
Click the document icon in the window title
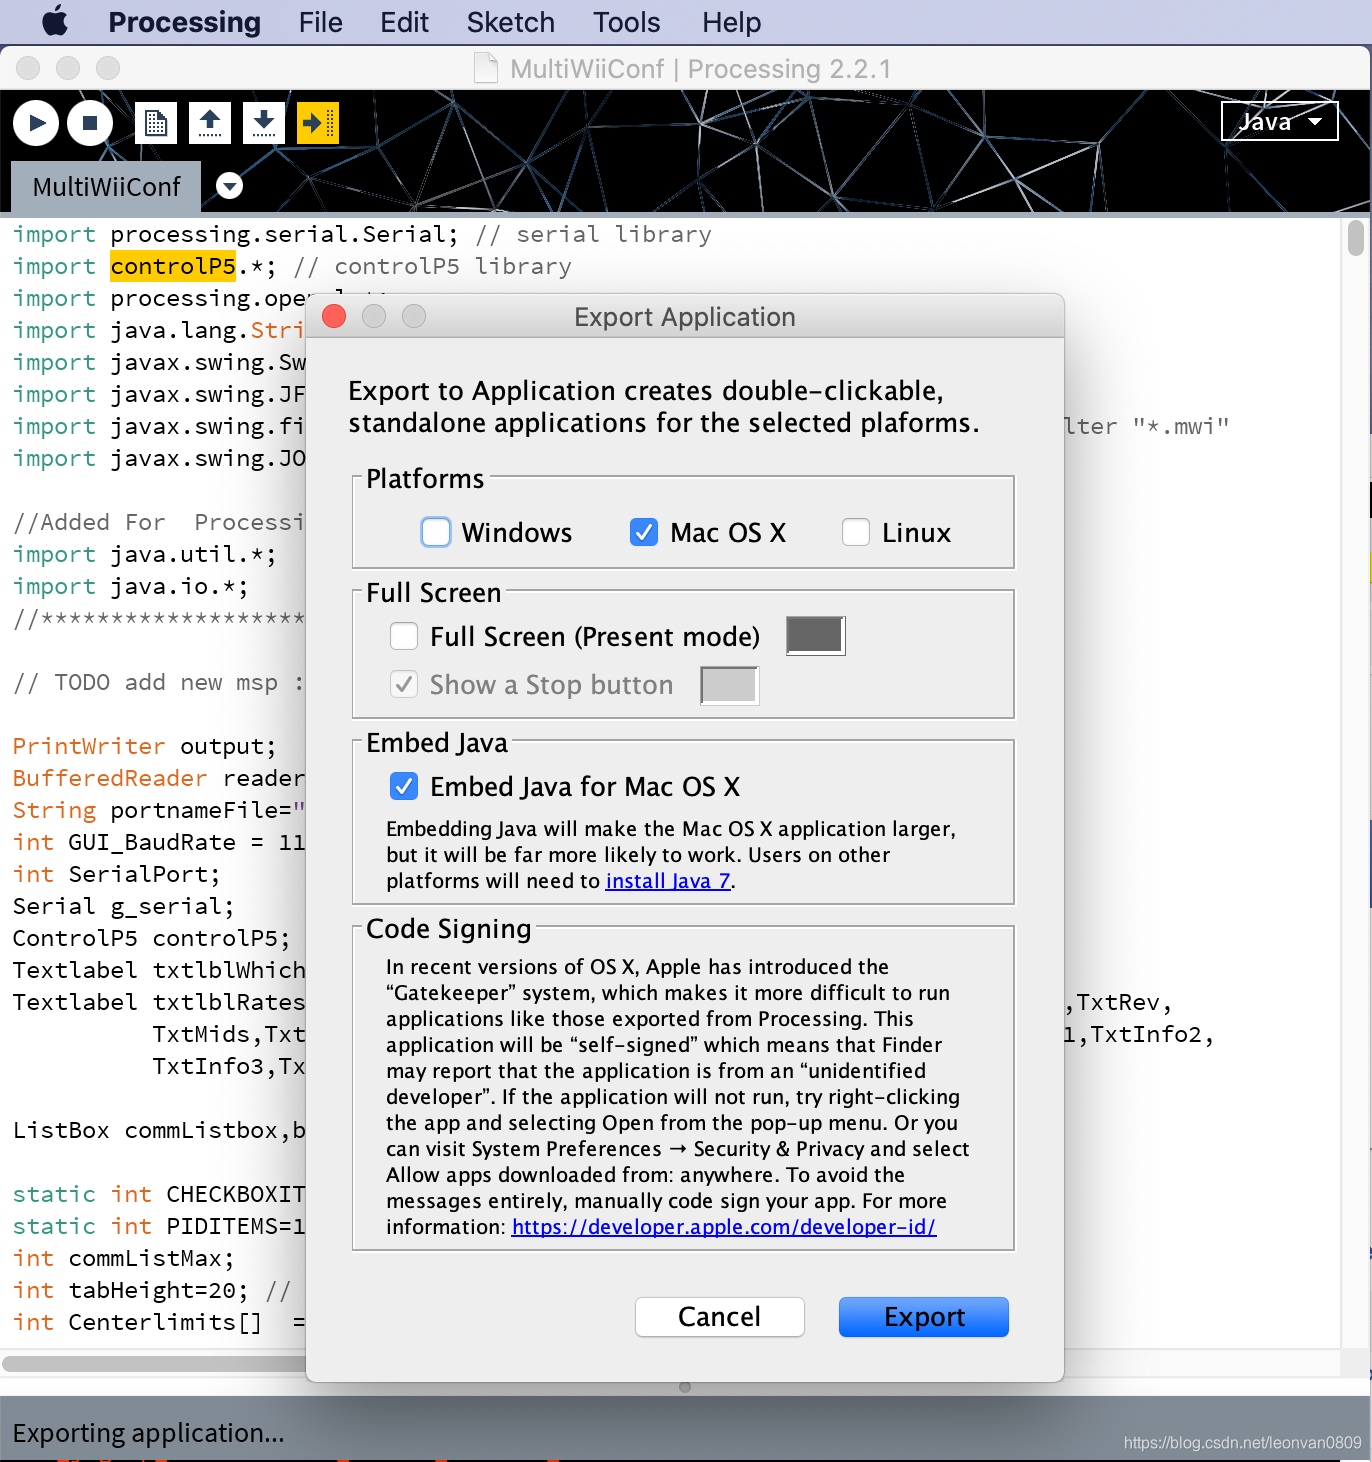pyautogui.click(x=486, y=68)
